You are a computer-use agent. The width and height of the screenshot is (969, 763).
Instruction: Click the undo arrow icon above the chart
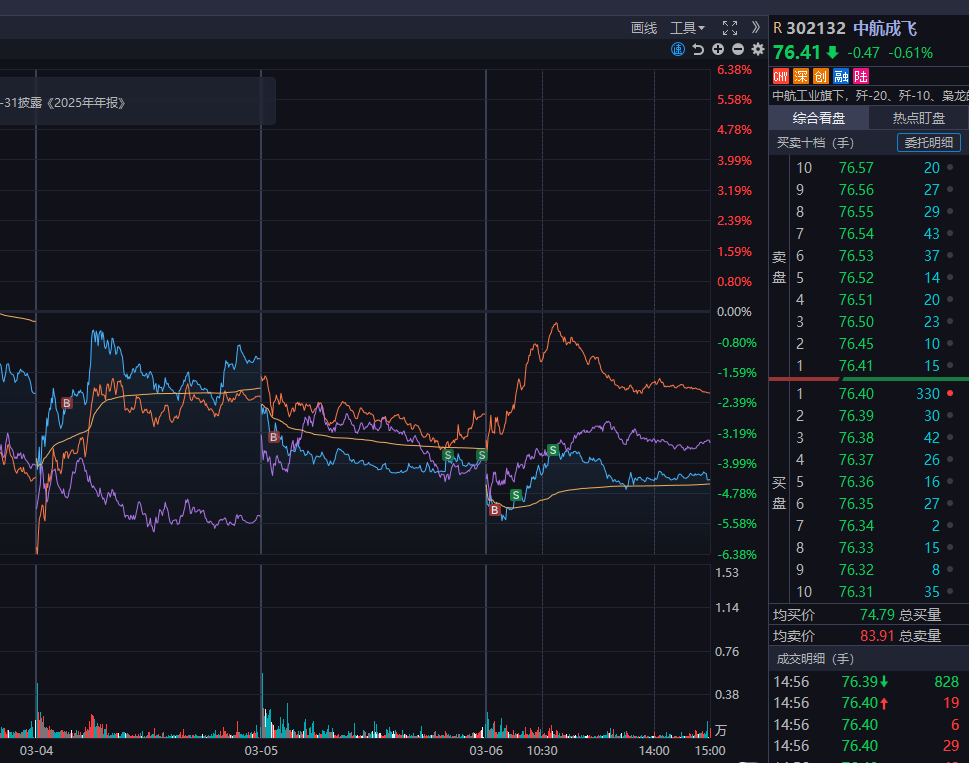click(698, 49)
